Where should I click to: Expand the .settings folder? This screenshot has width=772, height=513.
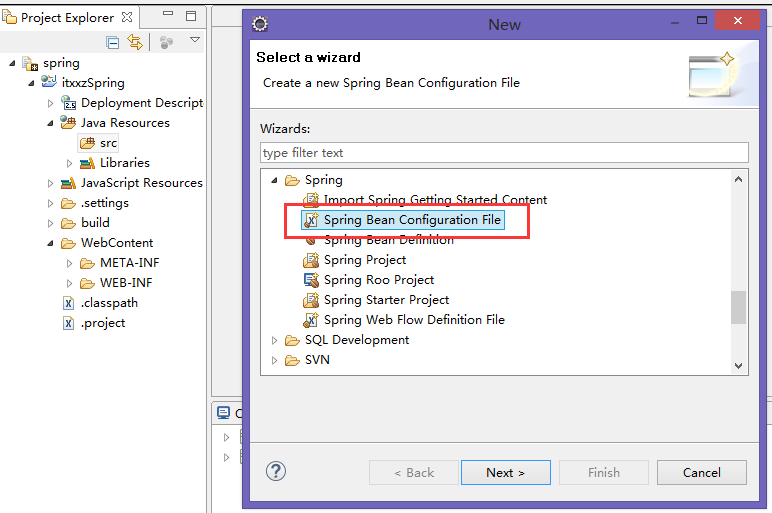[50, 203]
